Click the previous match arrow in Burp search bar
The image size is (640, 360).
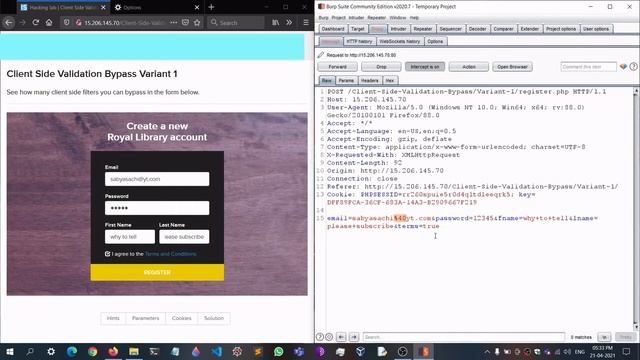click(x=341, y=337)
